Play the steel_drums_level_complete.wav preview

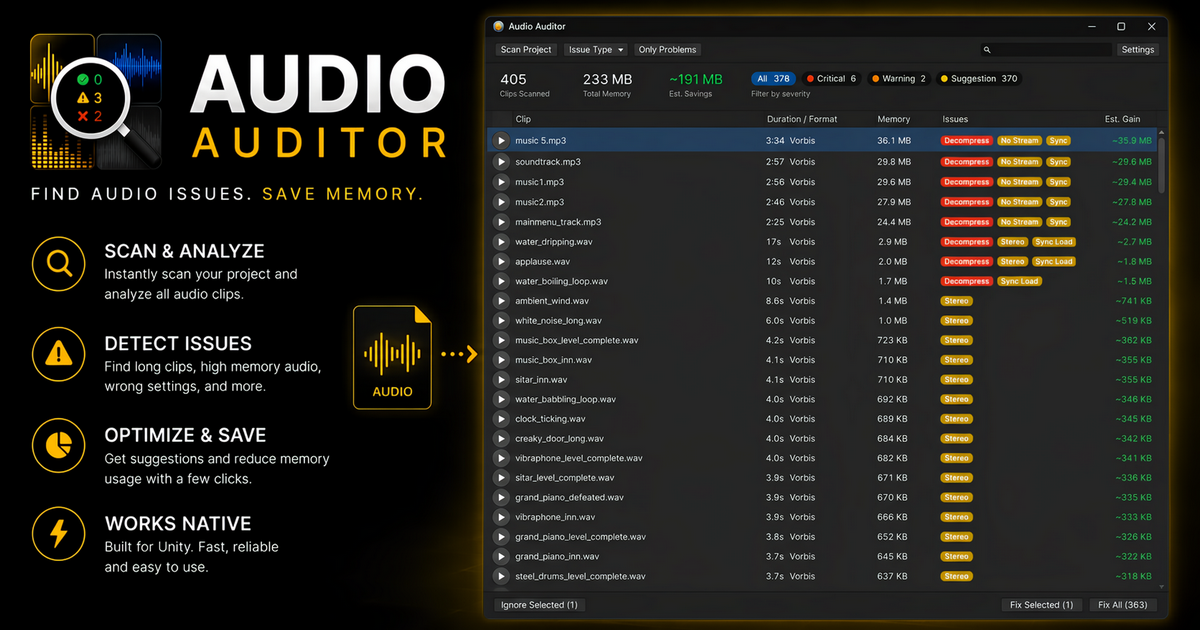click(x=502, y=577)
